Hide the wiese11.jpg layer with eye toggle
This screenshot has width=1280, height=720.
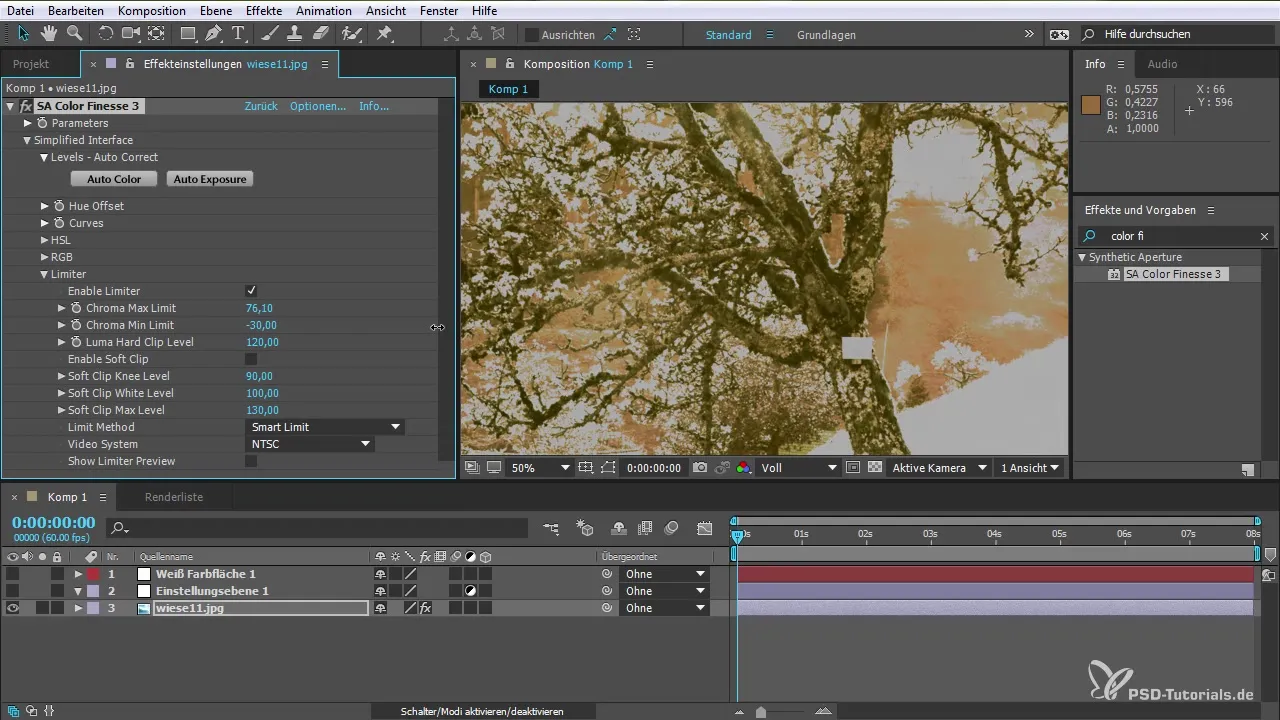point(12,608)
